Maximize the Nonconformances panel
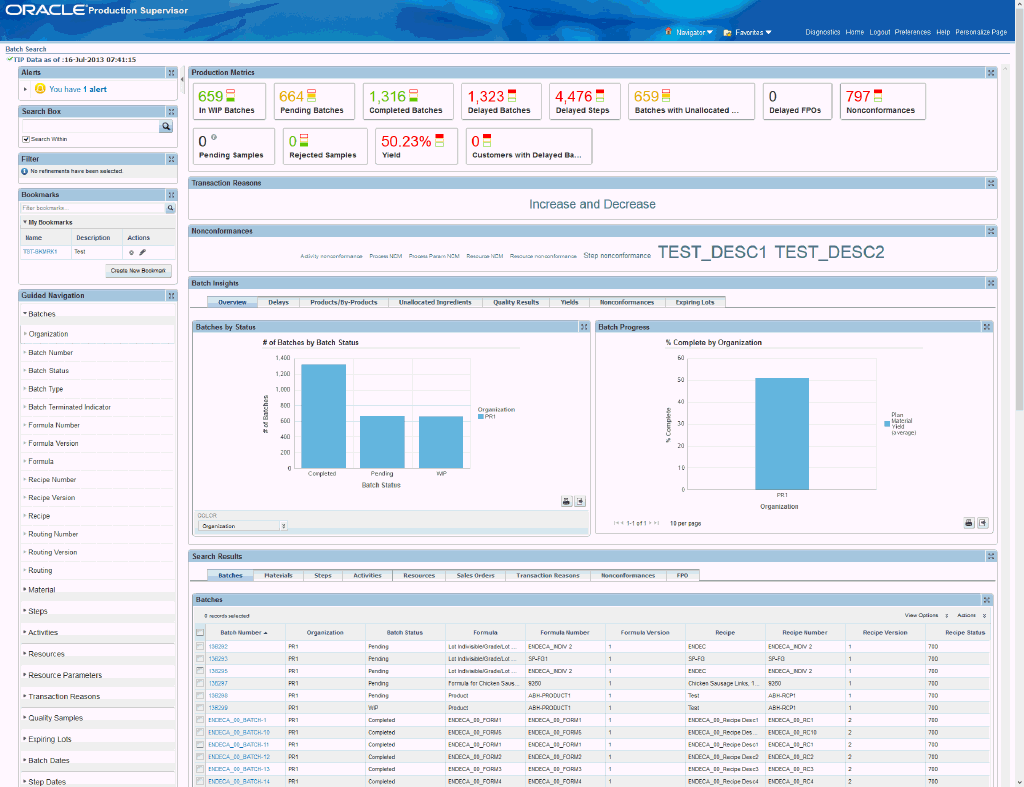 (991, 231)
